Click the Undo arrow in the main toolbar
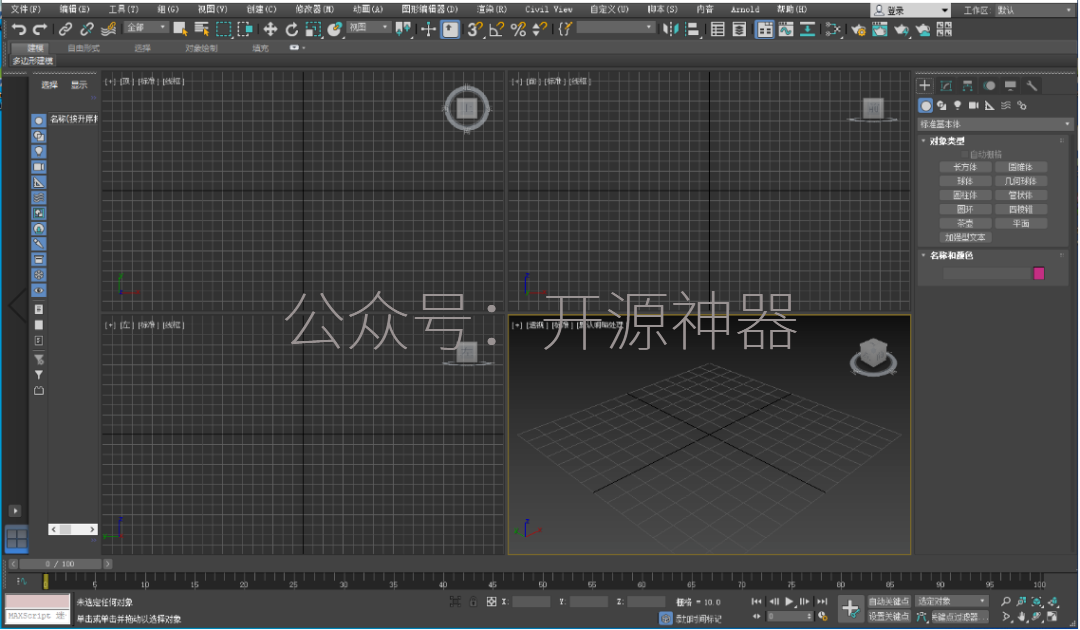 [x=19, y=29]
